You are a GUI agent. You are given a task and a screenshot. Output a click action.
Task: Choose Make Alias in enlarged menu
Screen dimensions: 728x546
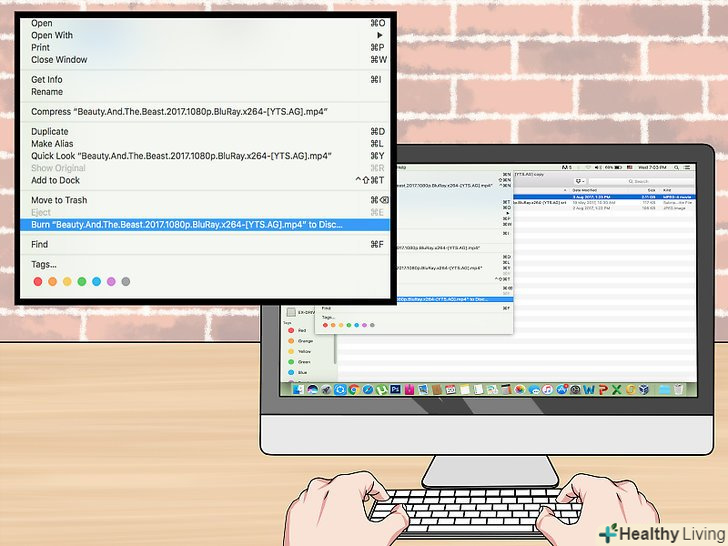pyautogui.click(x=205, y=144)
